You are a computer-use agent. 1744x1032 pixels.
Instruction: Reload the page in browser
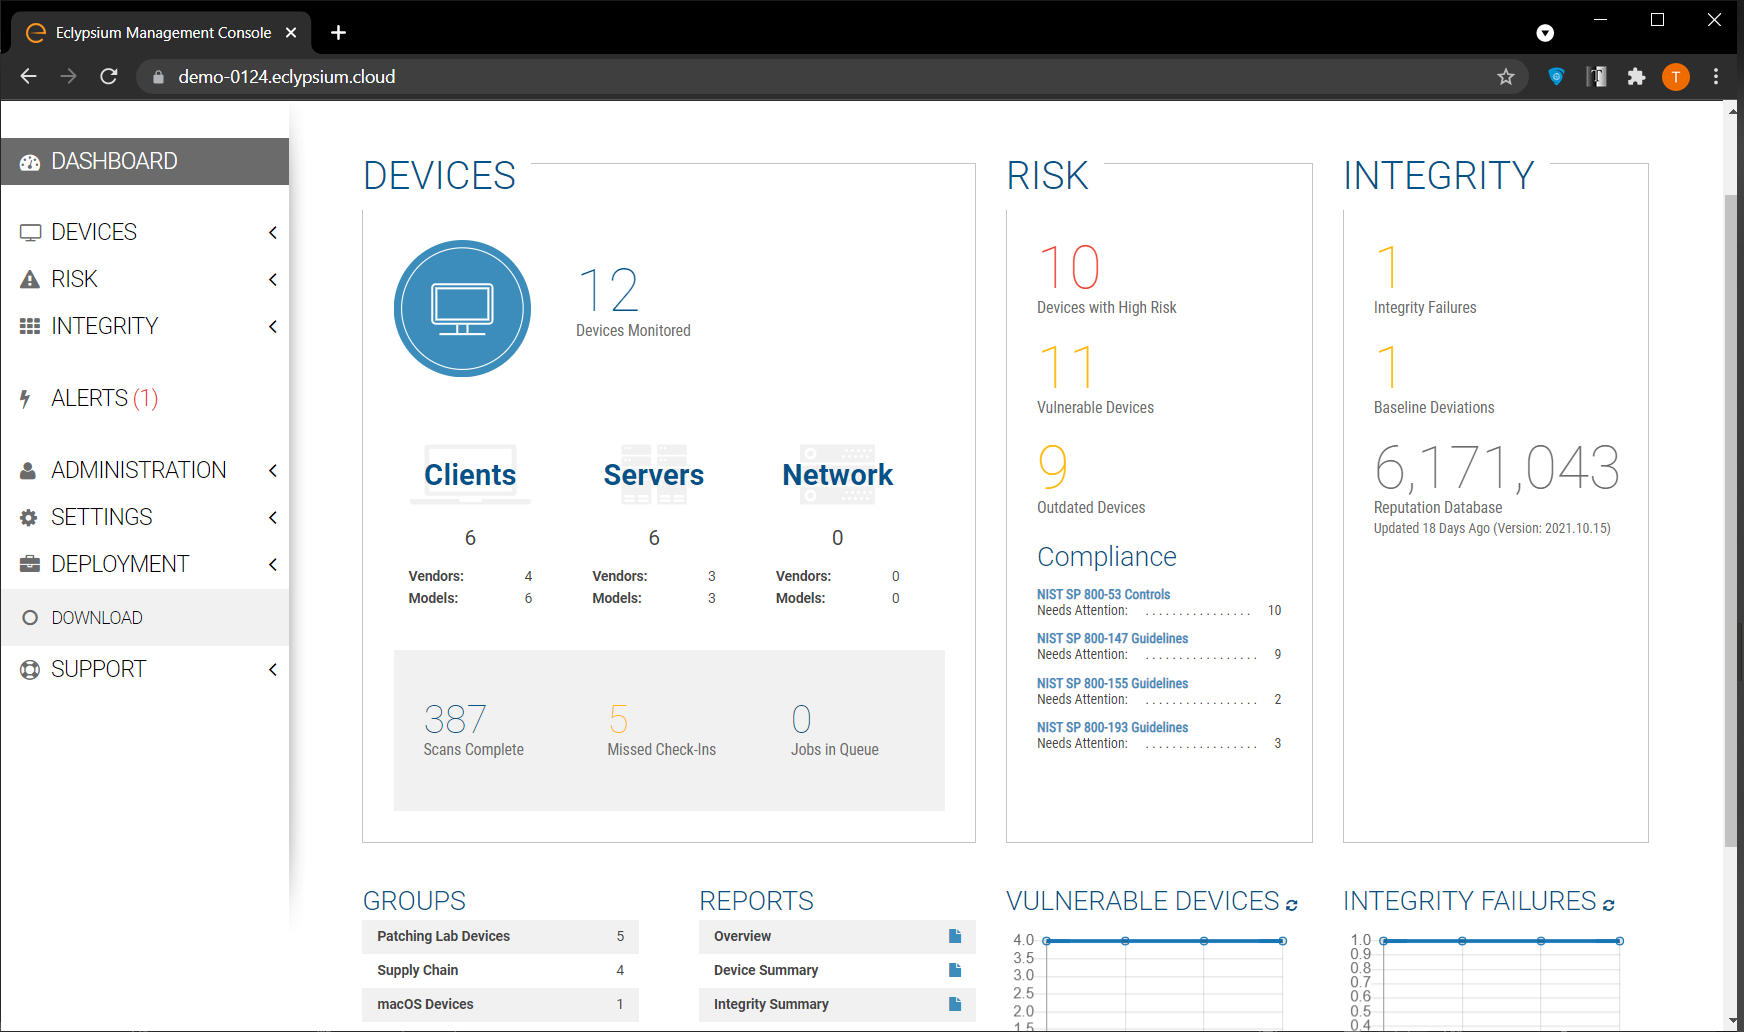[x=109, y=77]
